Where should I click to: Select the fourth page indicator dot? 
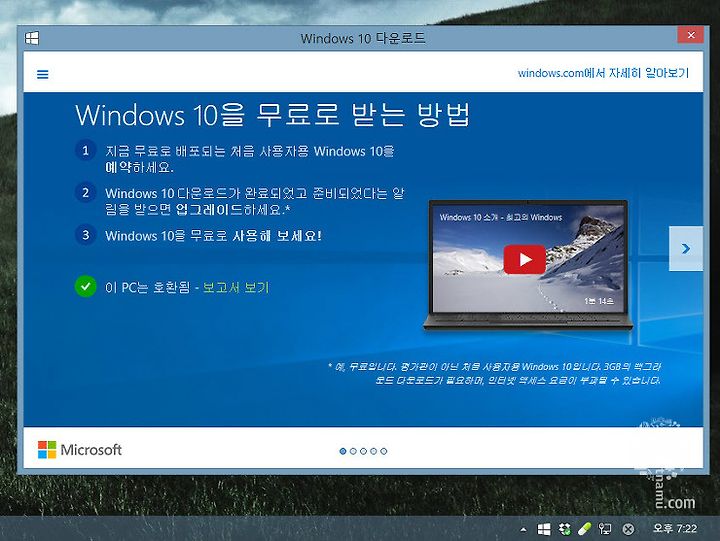coord(373,451)
